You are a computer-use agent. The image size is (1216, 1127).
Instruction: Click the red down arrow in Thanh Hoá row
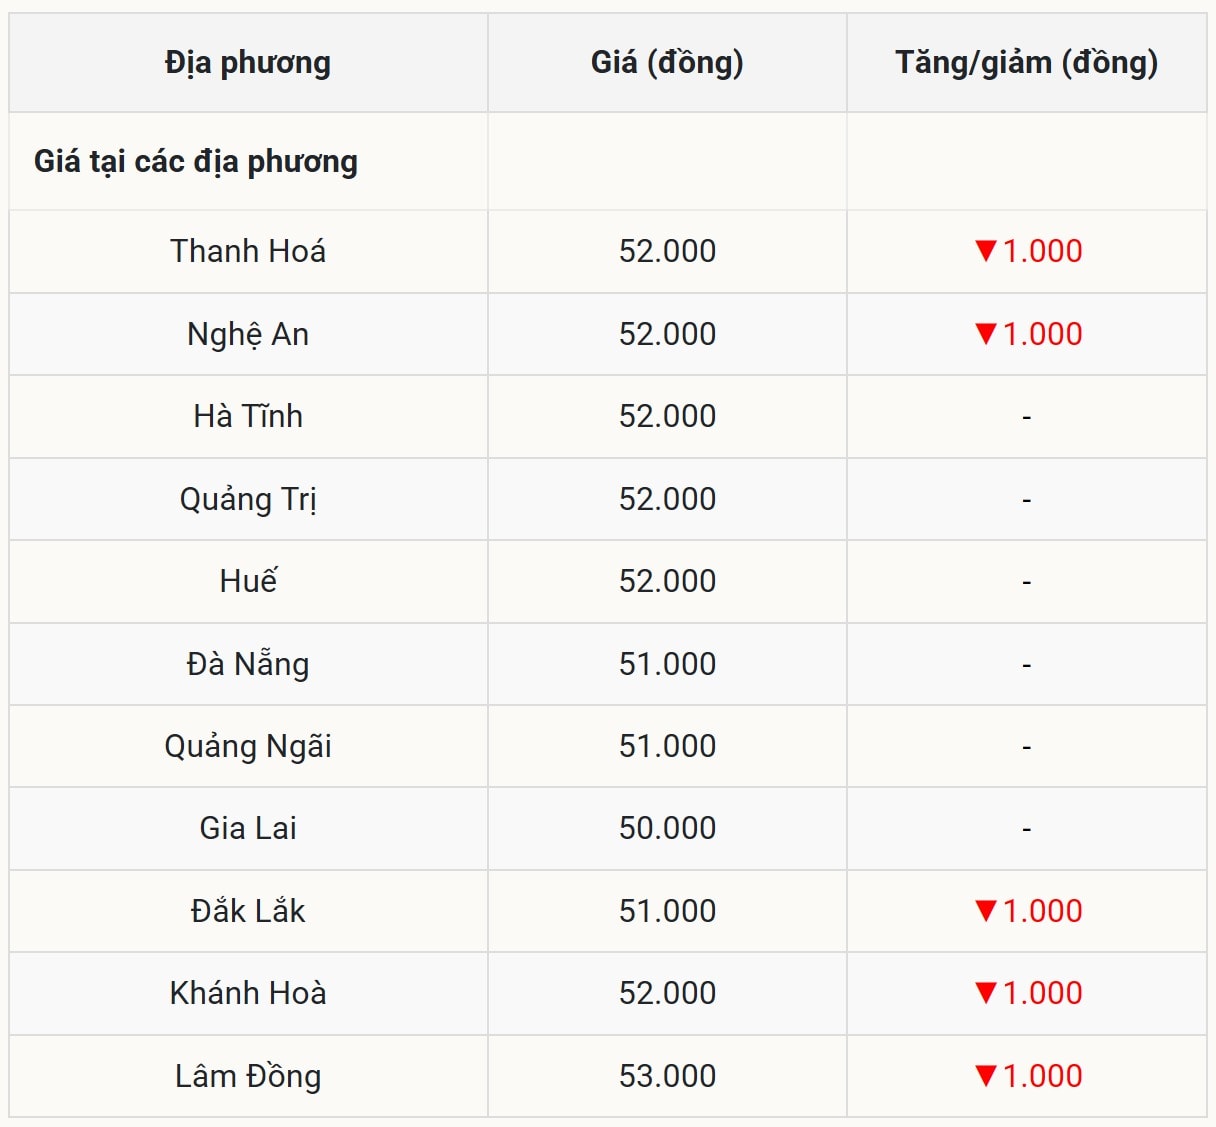(986, 251)
